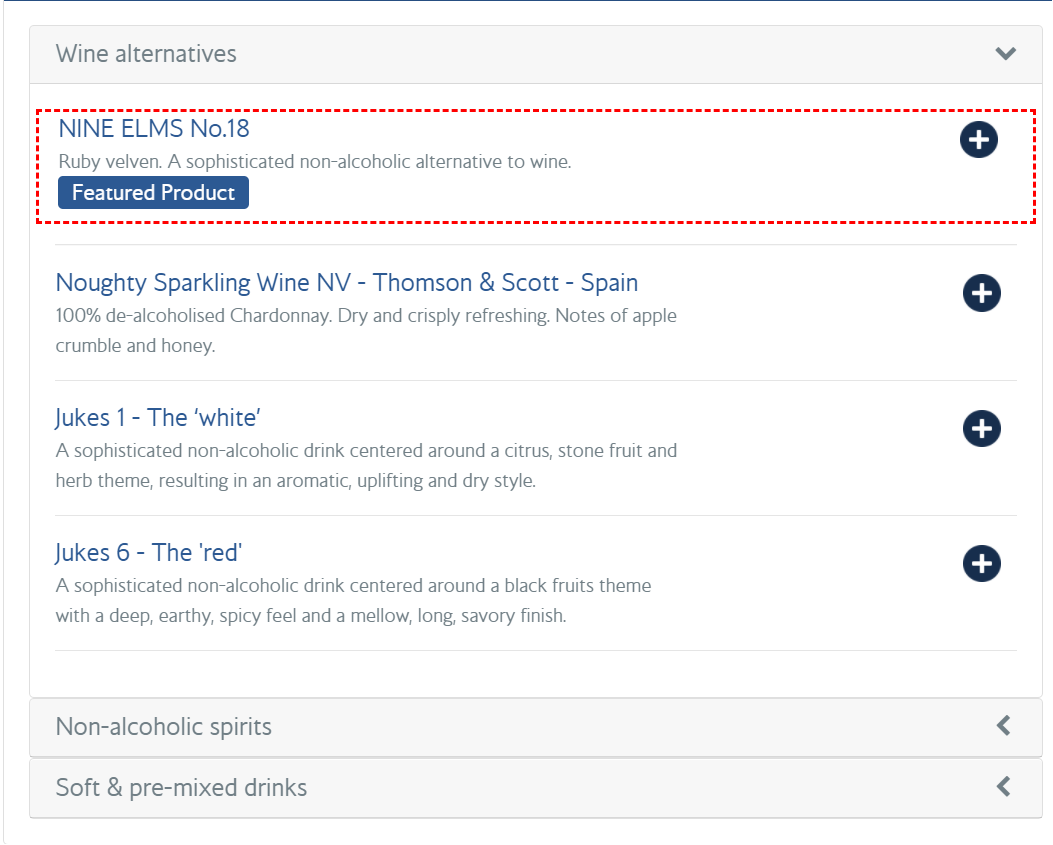The height and width of the screenshot is (845, 1053).
Task: Click '100% de-alcoholised Chardonnay' description
Action: click(x=366, y=330)
